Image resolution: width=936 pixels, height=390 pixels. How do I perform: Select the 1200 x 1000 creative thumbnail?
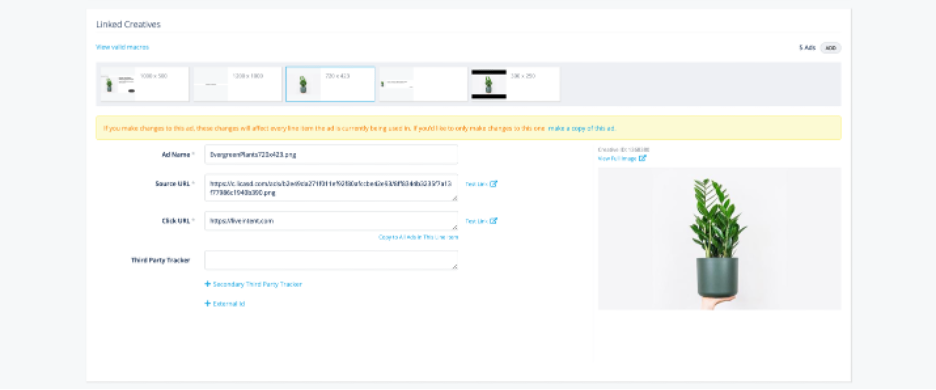tap(238, 84)
